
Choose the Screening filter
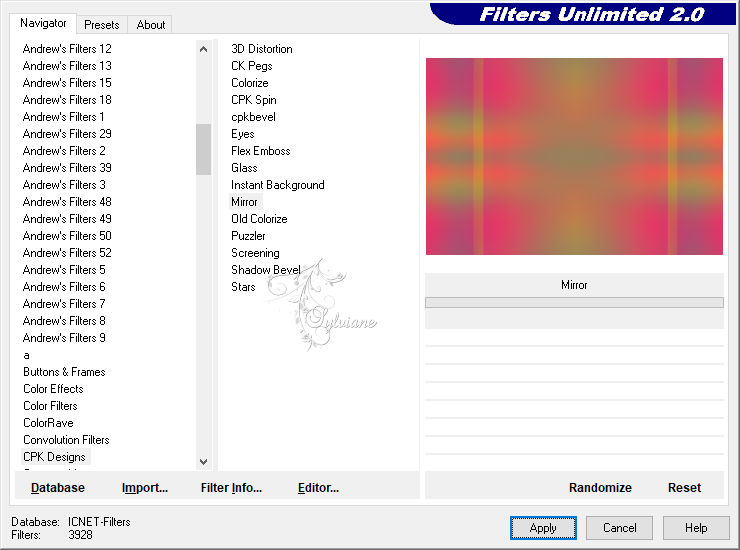(255, 253)
